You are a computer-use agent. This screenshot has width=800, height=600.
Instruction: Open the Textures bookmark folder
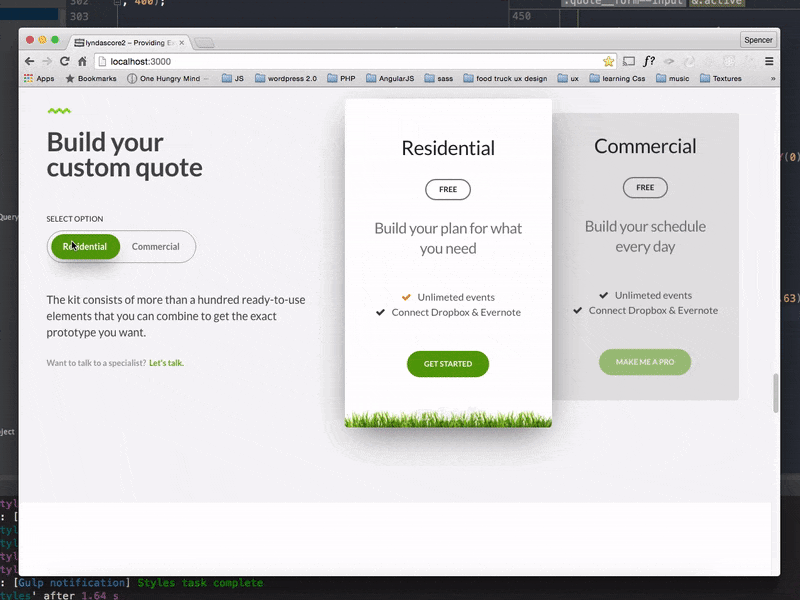click(x=721, y=79)
